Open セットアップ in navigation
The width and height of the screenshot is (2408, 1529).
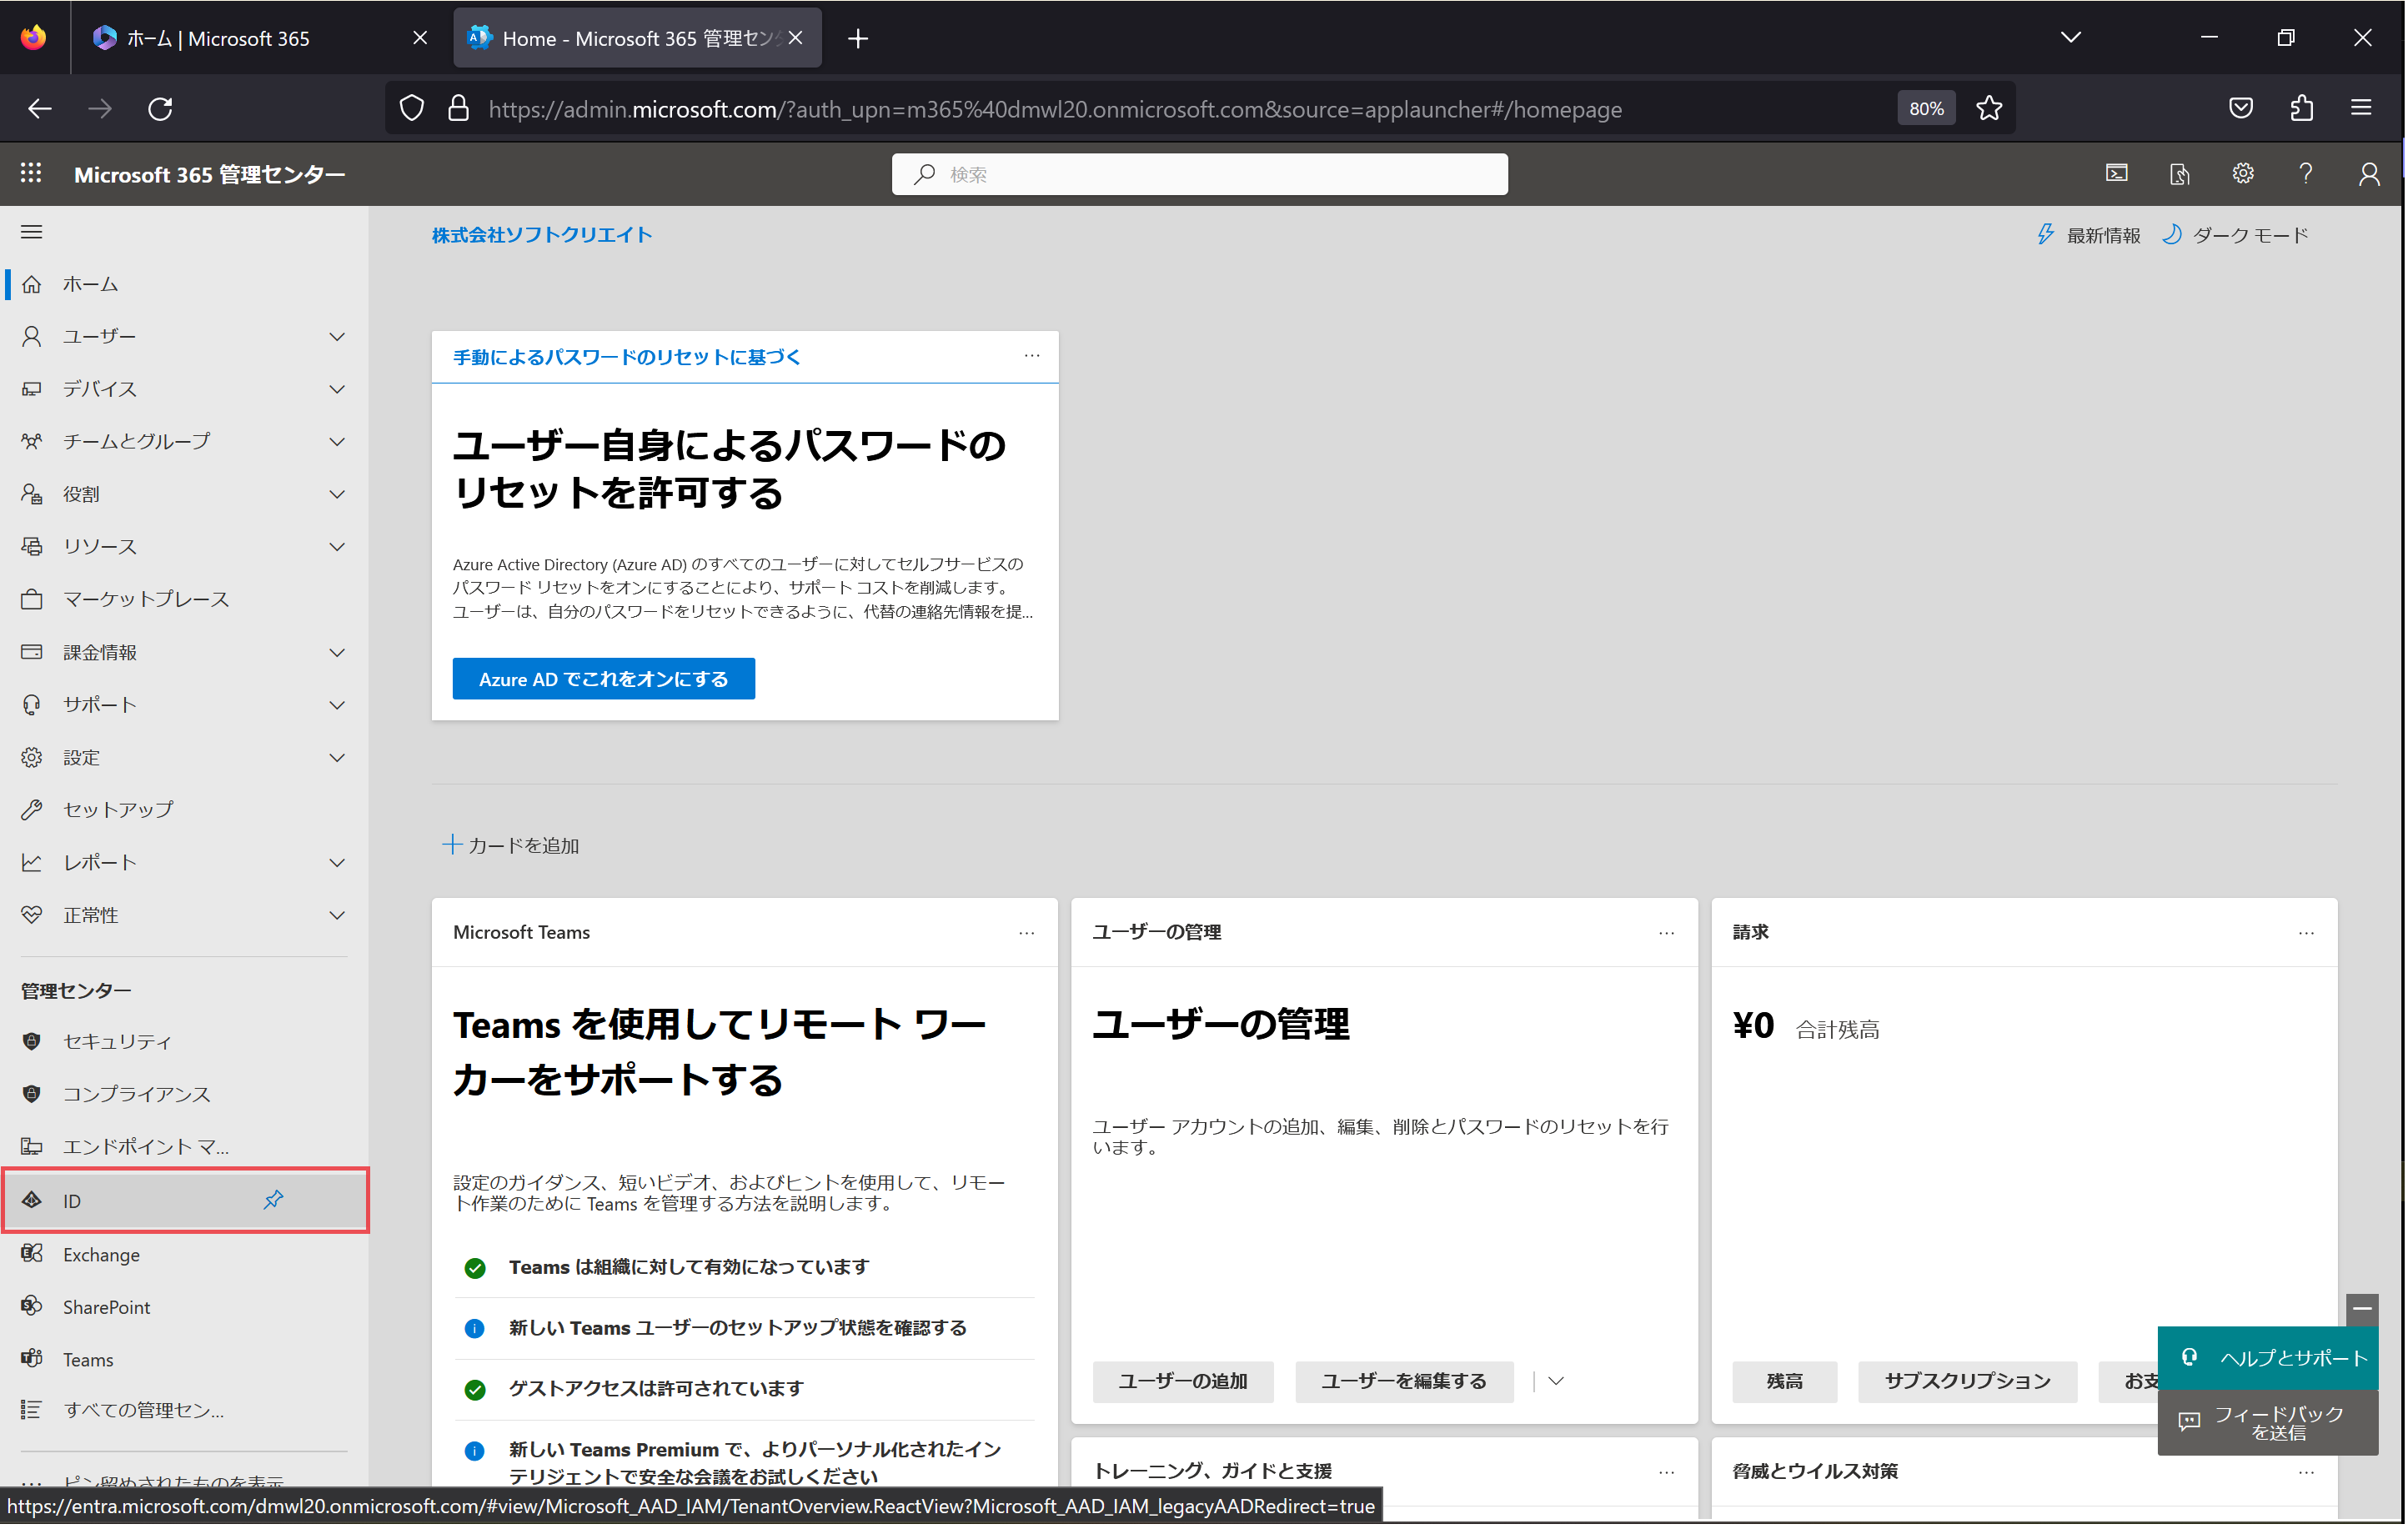point(184,810)
